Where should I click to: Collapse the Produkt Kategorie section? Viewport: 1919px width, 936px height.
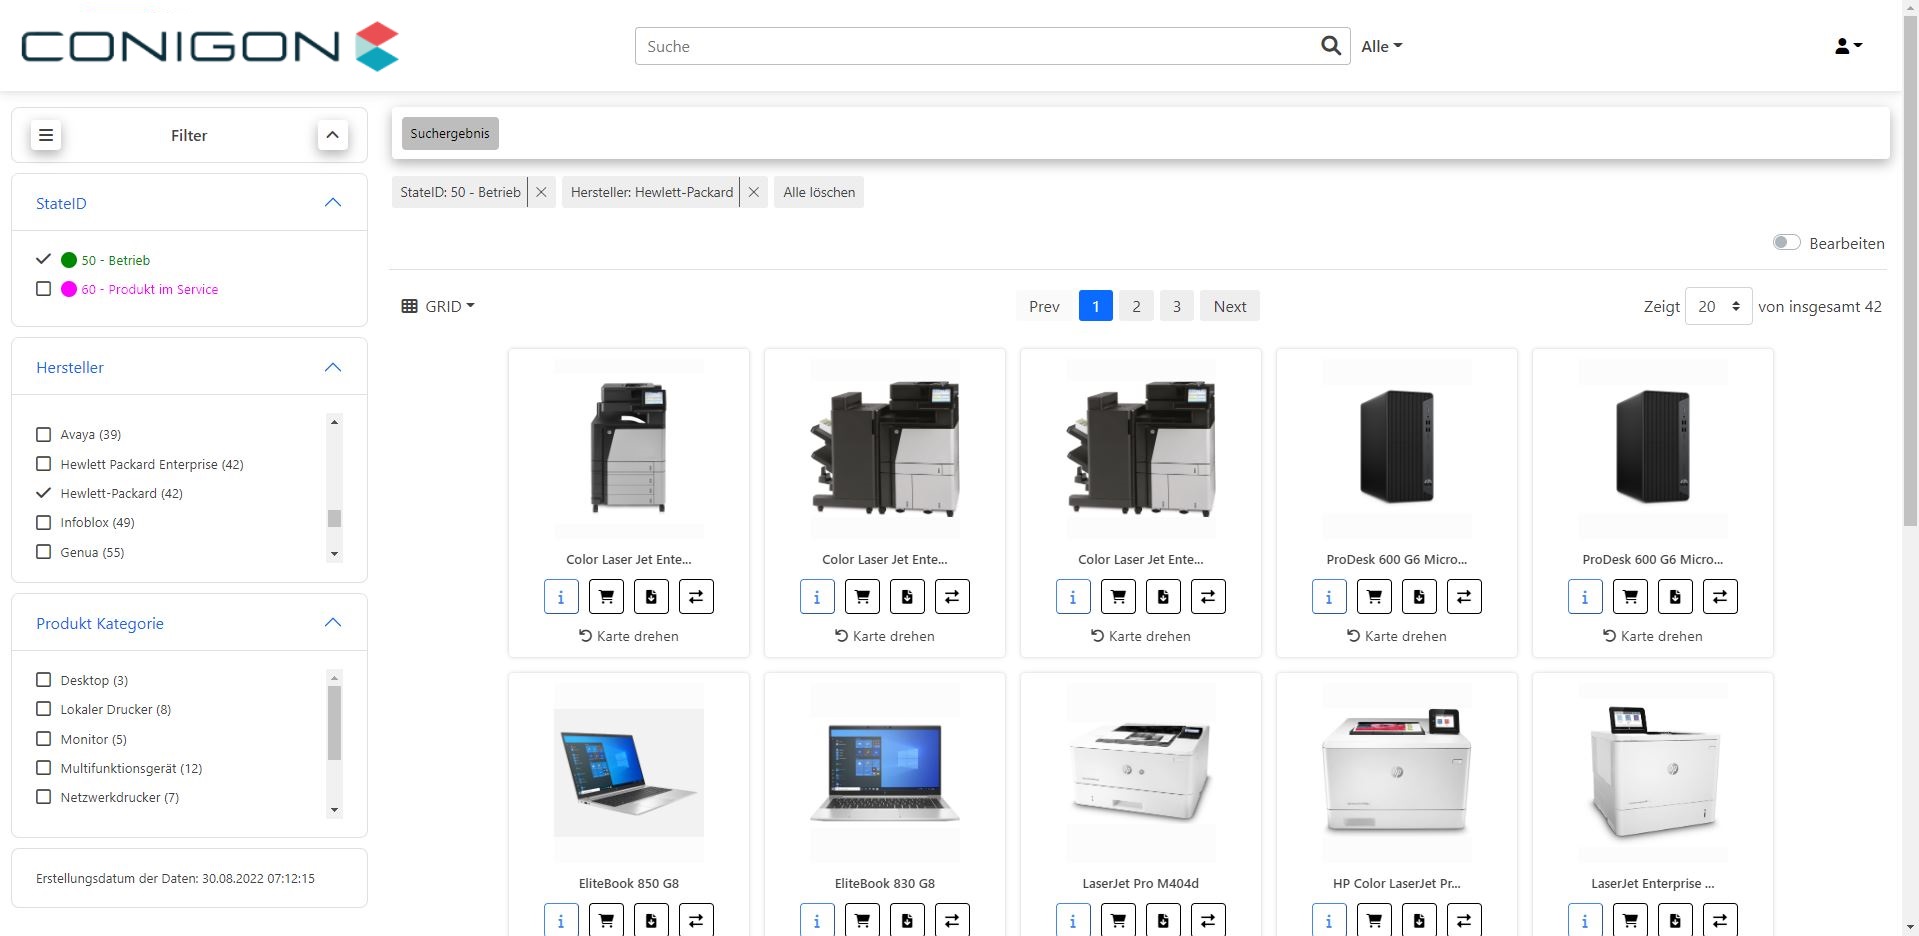pyautogui.click(x=333, y=623)
